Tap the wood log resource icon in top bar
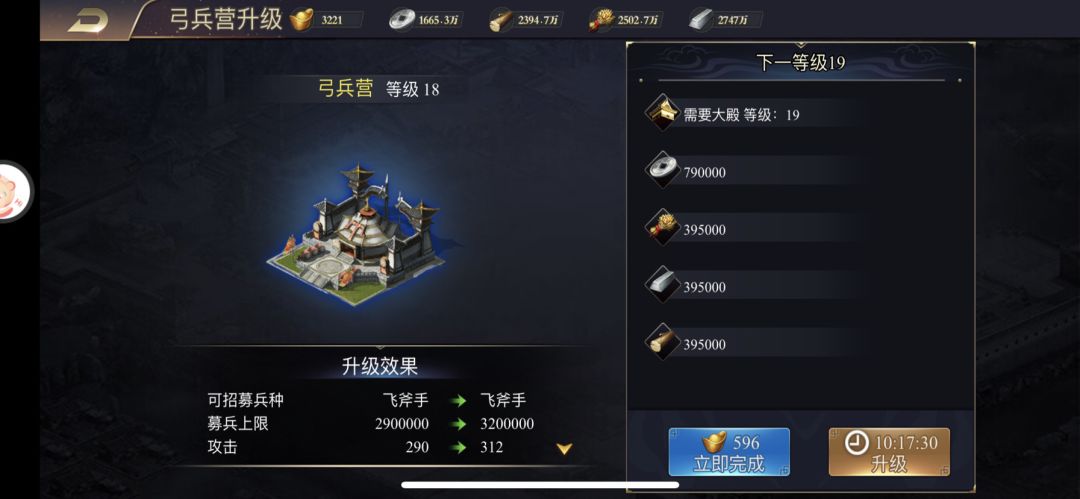The width and height of the screenshot is (1080, 499). pos(501,21)
